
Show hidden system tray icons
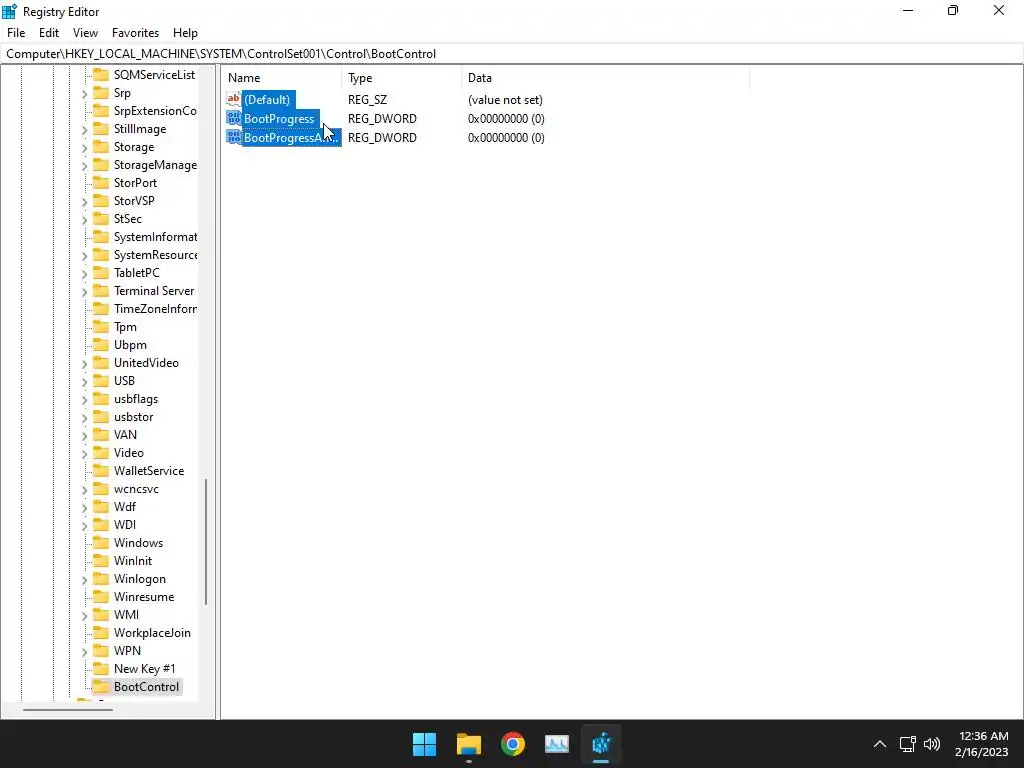click(x=880, y=744)
